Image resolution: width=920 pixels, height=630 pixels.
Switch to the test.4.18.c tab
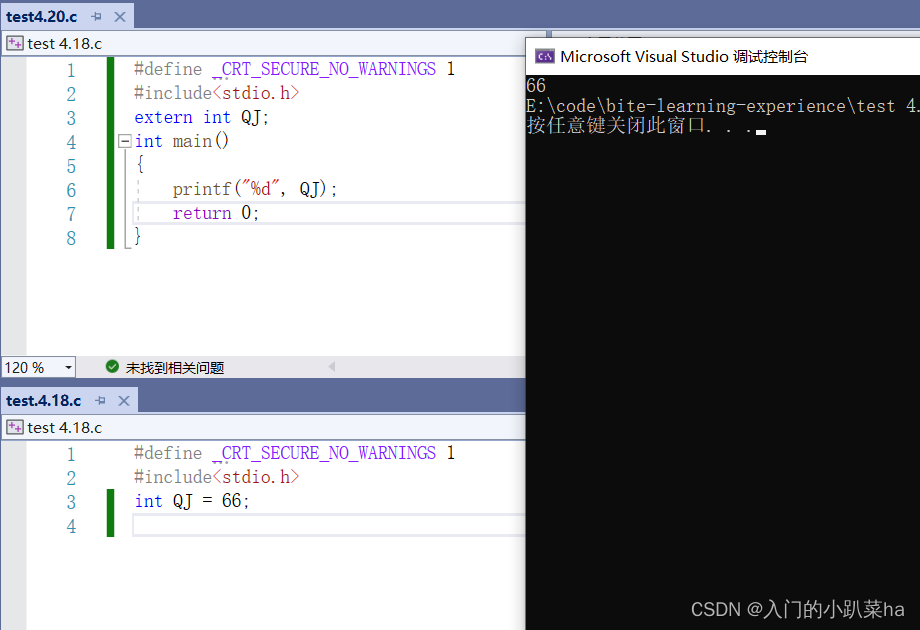(43, 399)
